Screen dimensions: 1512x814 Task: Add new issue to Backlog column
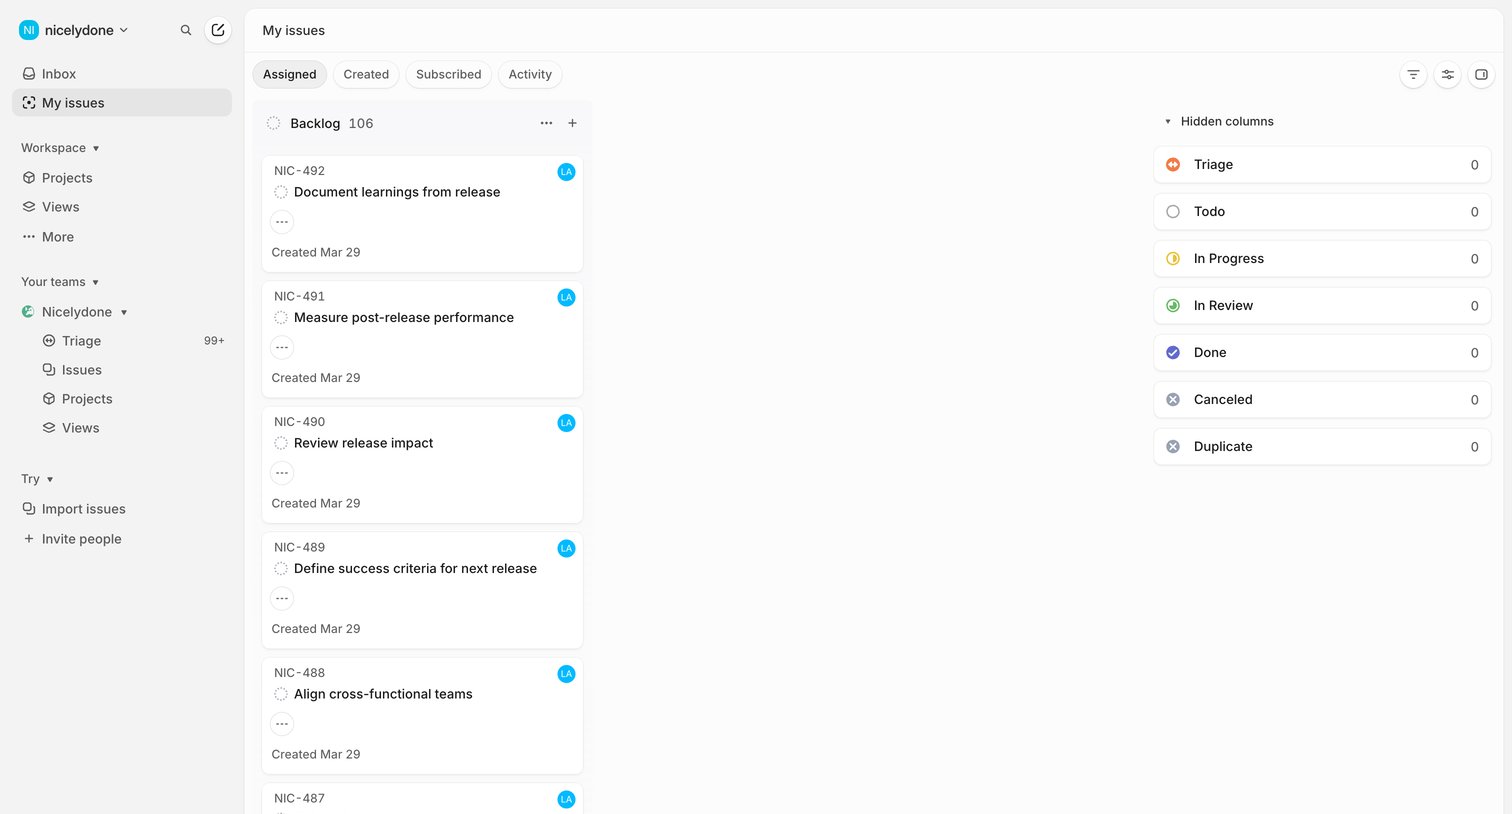pyautogui.click(x=572, y=123)
